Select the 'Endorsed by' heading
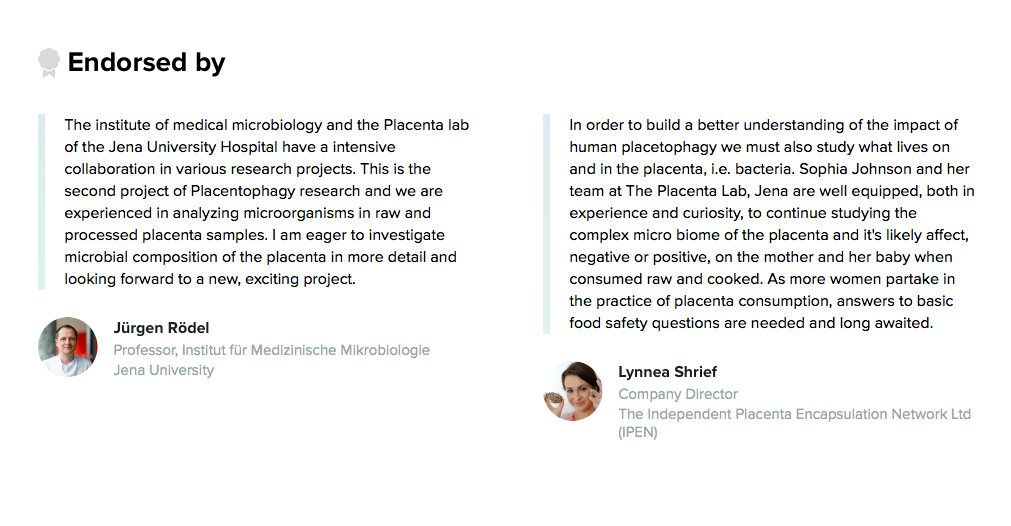The image size is (1011, 526). coord(146,63)
